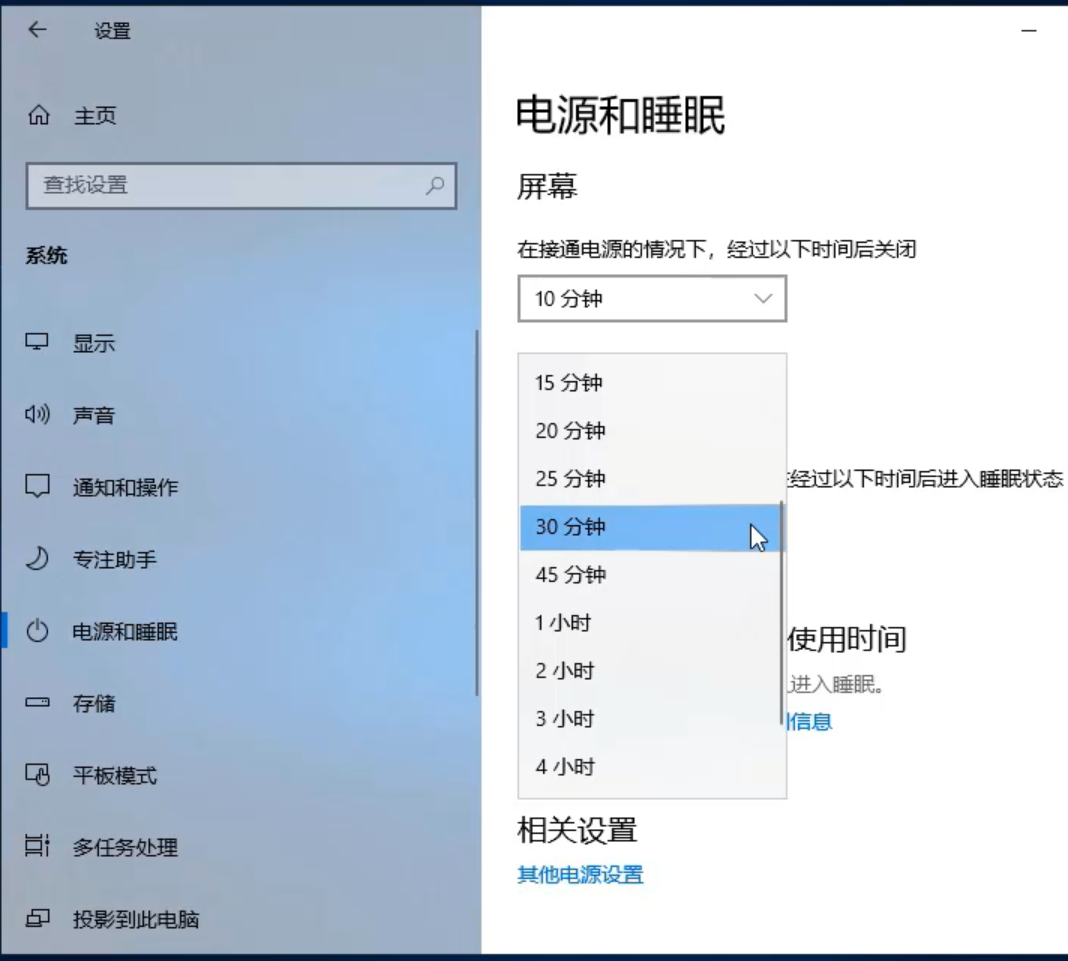Choose the "2 小时" option

pos(564,671)
